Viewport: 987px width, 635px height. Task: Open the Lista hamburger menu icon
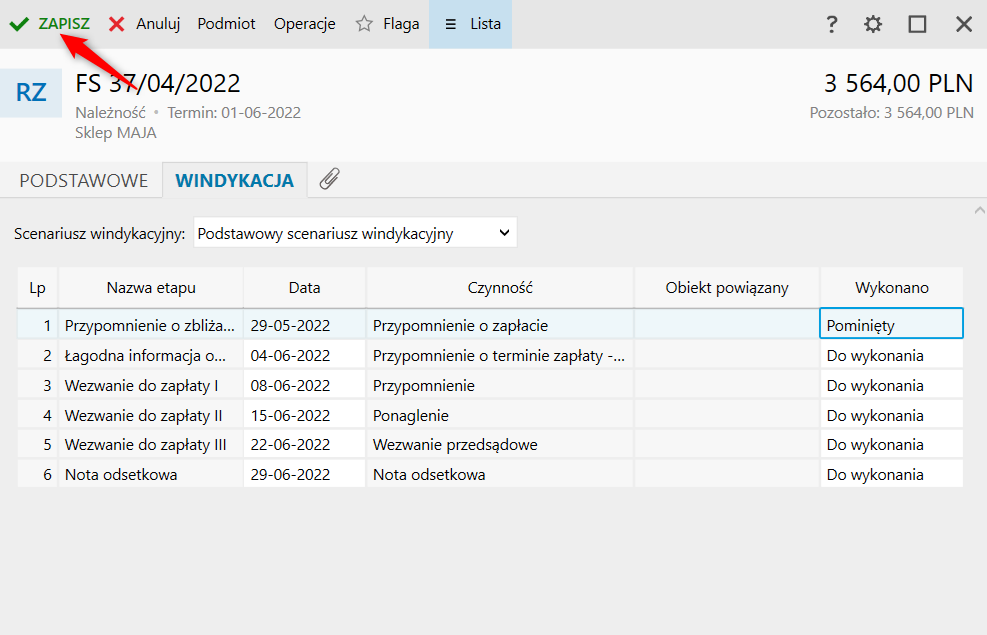[x=450, y=24]
